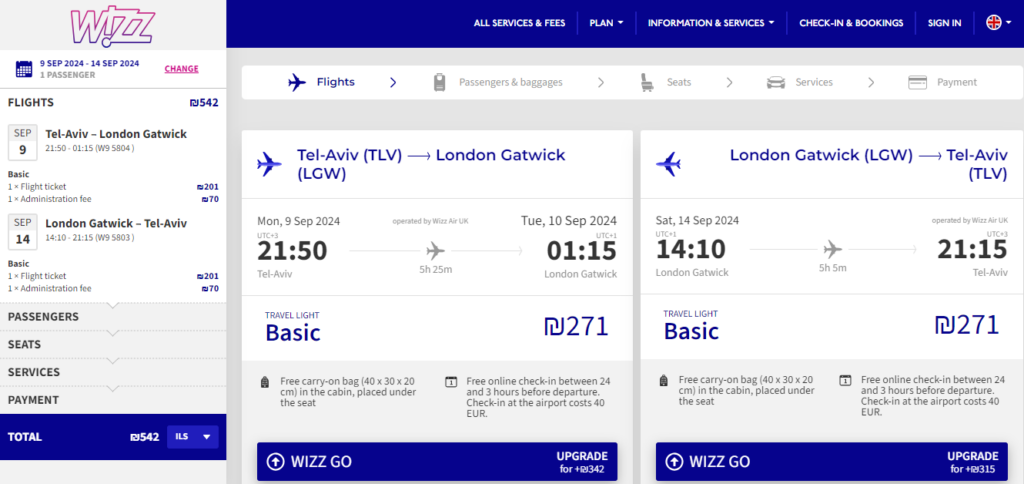Expand the PASSENGERS section in sidebar

point(113,317)
